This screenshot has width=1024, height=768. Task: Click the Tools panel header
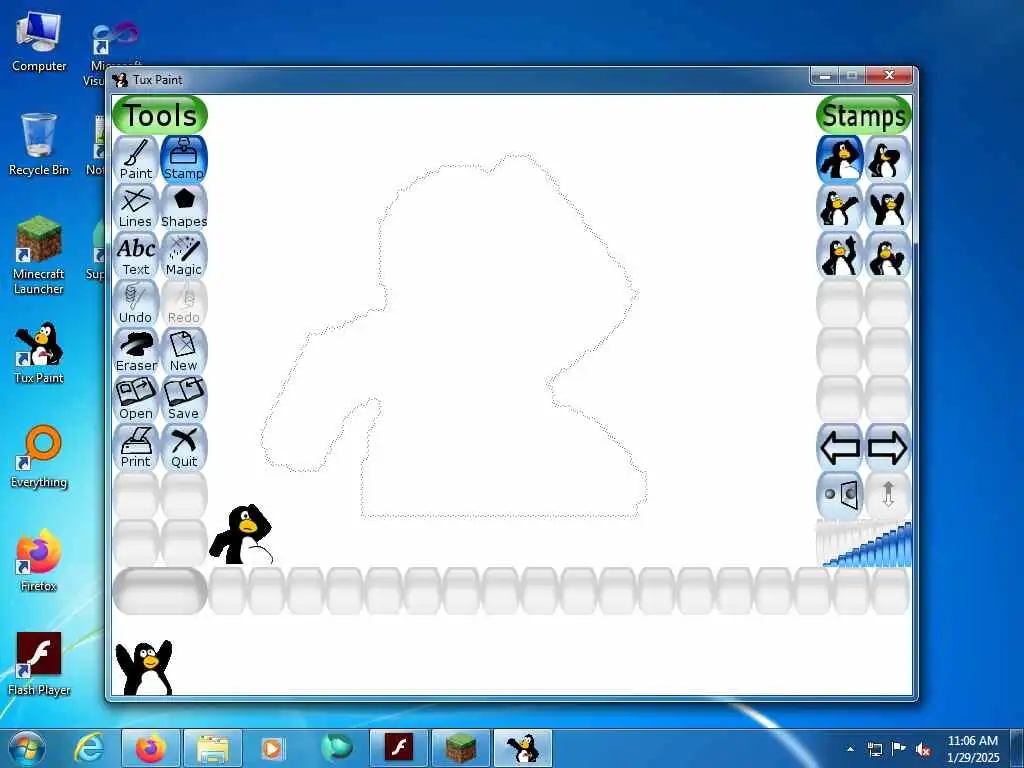(x=160, y=115)
